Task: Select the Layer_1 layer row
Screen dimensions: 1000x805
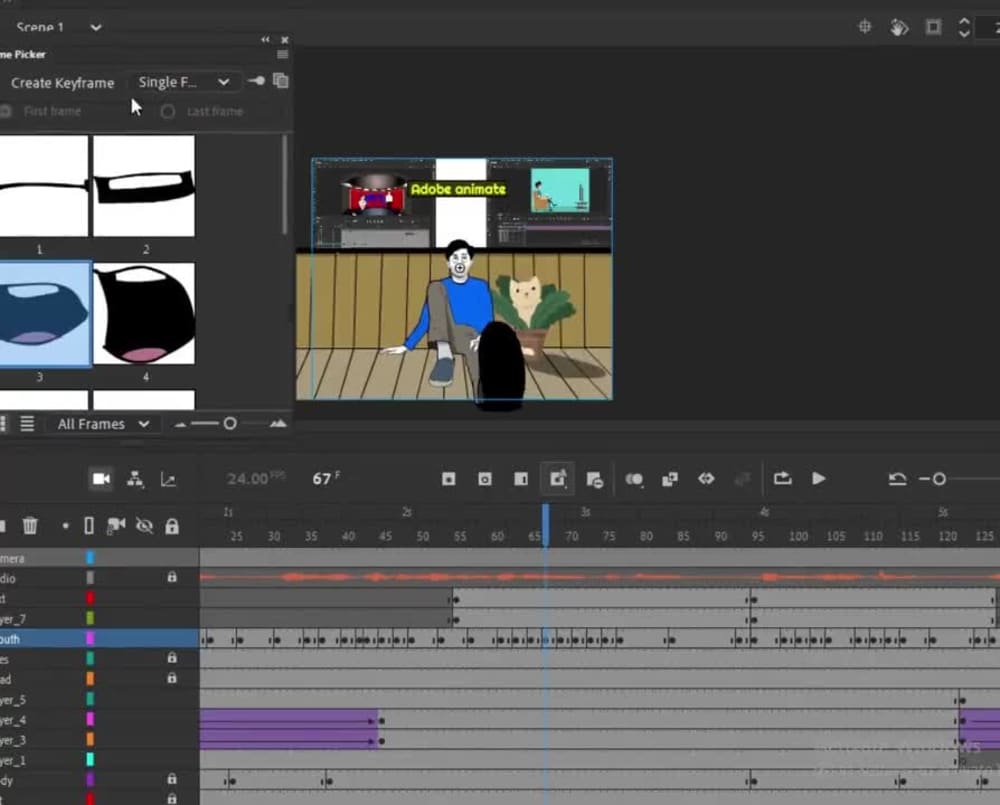Action: (x=99, y=760)
